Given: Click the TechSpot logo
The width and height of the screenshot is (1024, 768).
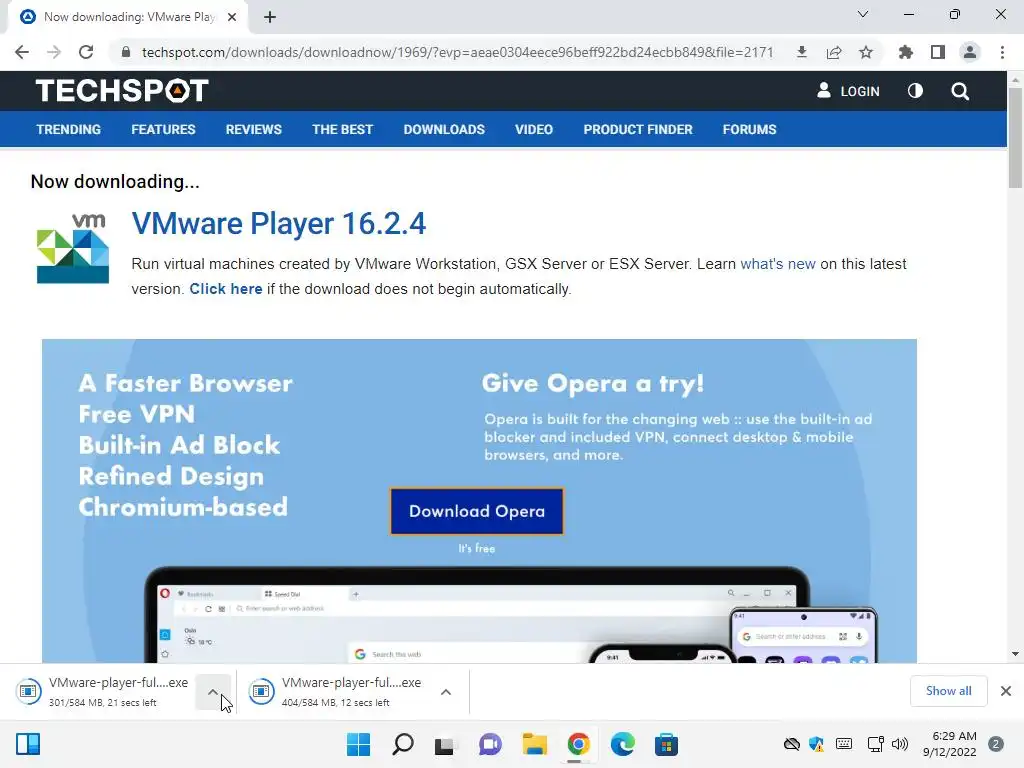Looking at the screenshot, I should point(122,91).
